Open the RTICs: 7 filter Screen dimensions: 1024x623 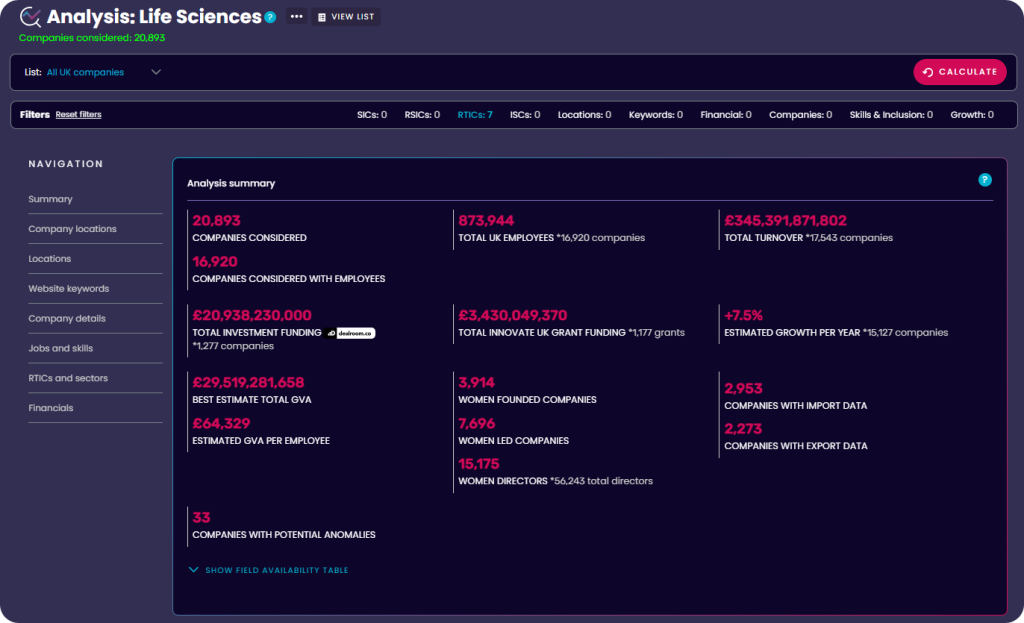(474, 115)
